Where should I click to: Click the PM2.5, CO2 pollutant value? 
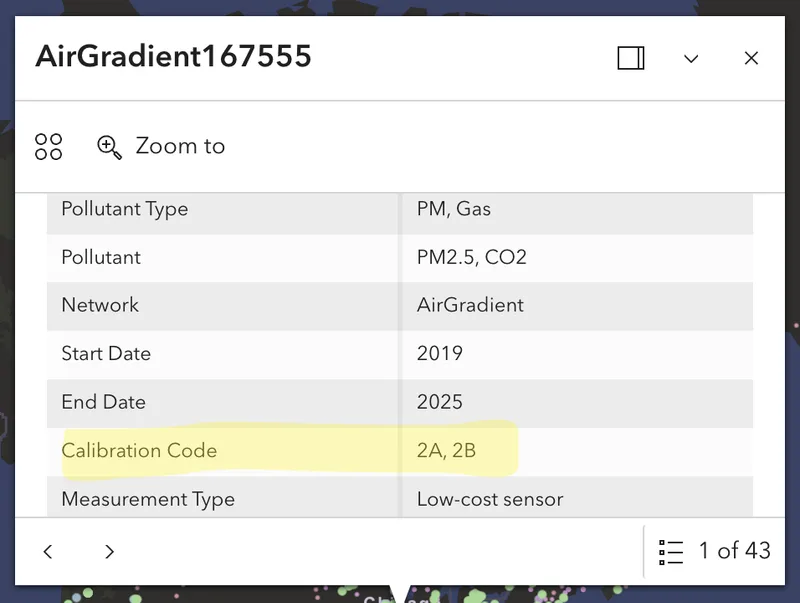pos(471,257)
